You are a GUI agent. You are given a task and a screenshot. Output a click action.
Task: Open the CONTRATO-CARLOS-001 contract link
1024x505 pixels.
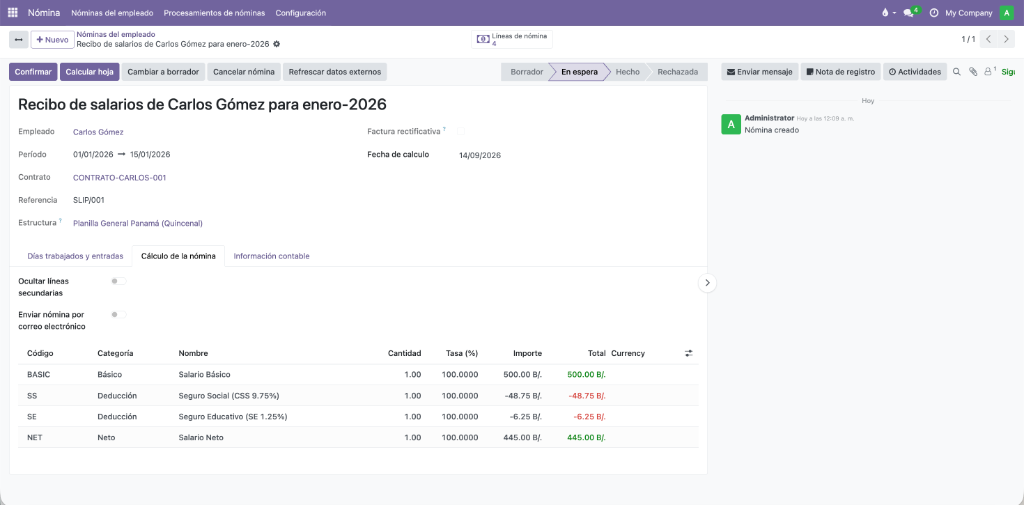(120, 178)
